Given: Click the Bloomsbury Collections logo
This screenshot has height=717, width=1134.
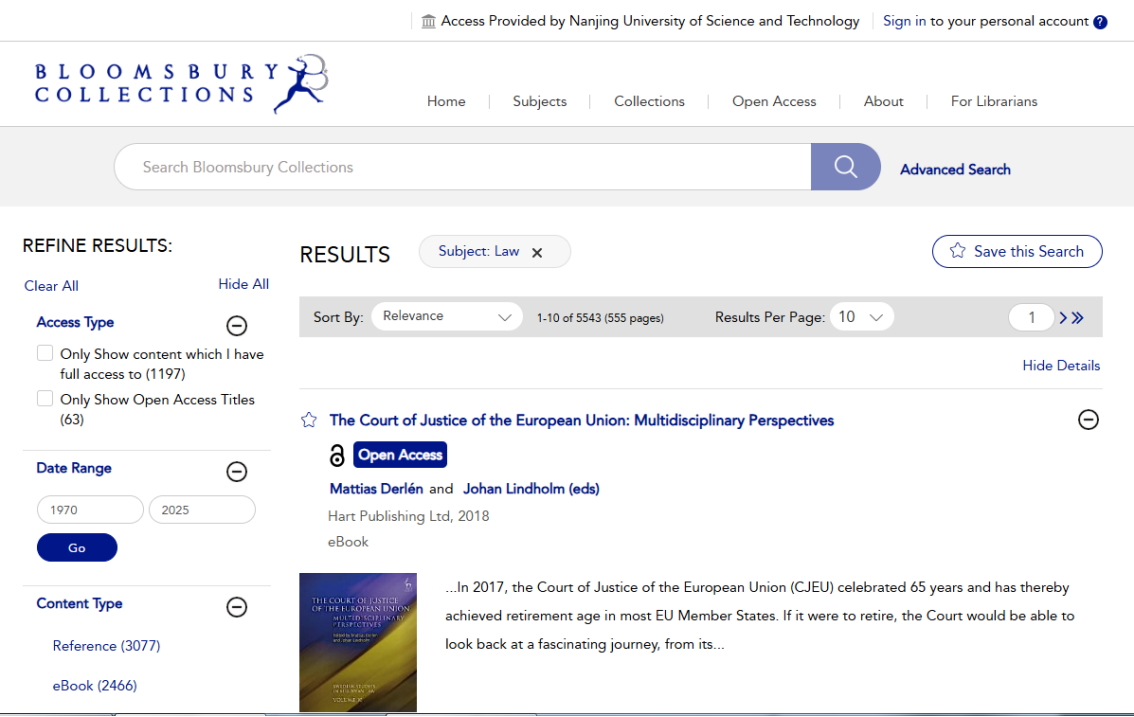Looking at the screenshot, I should [x=181, y=83].
